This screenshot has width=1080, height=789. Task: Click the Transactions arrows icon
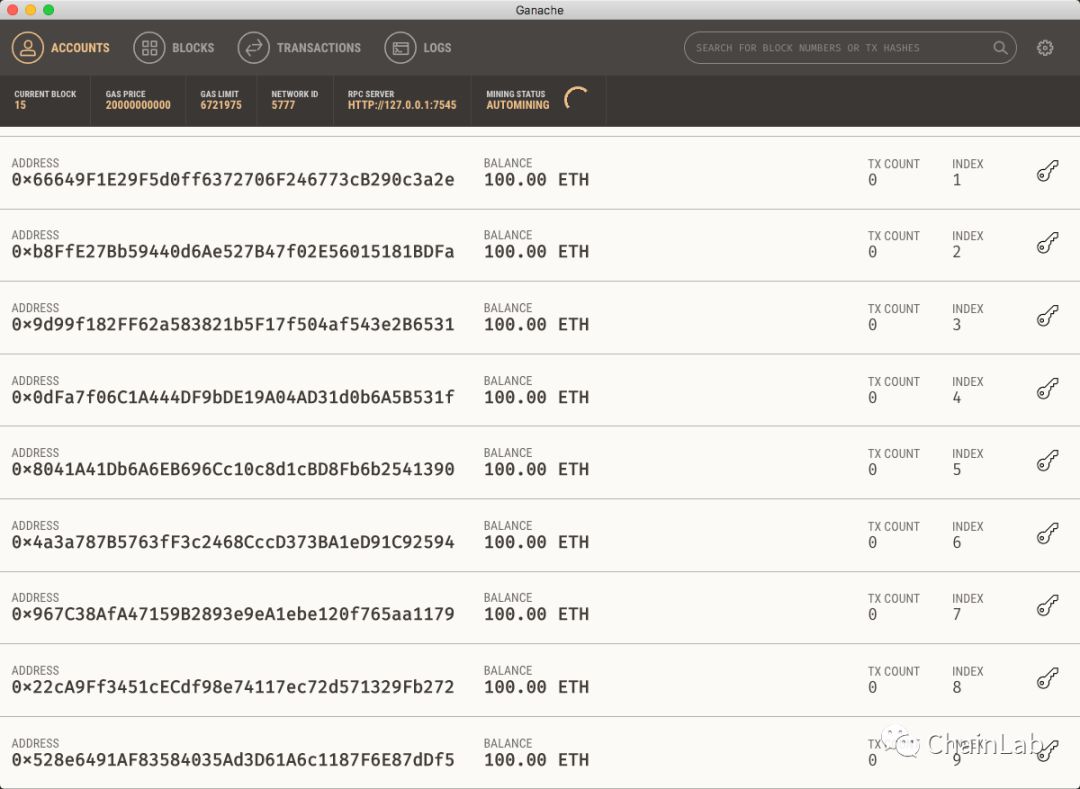[x=253, y=48]
